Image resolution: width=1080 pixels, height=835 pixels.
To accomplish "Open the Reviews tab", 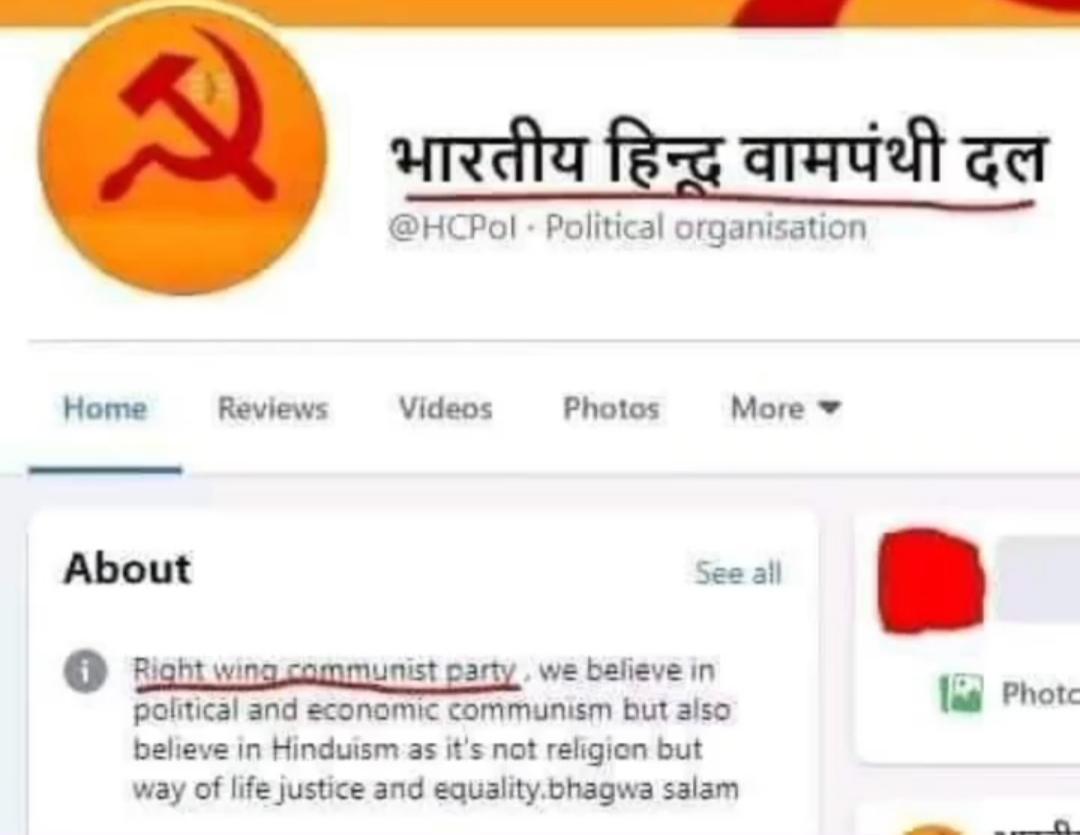I will click(273, 408).
